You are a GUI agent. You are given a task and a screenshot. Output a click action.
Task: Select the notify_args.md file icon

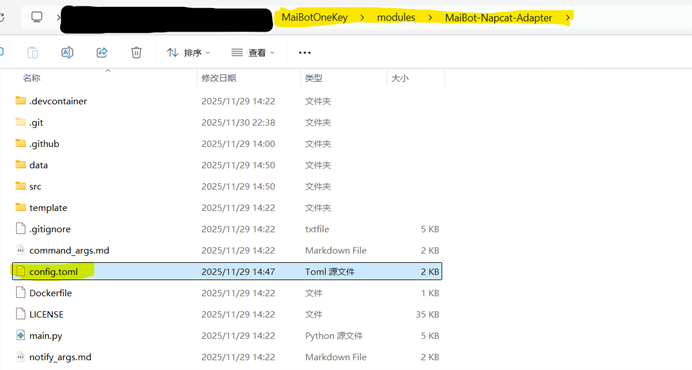coord(20,356)
